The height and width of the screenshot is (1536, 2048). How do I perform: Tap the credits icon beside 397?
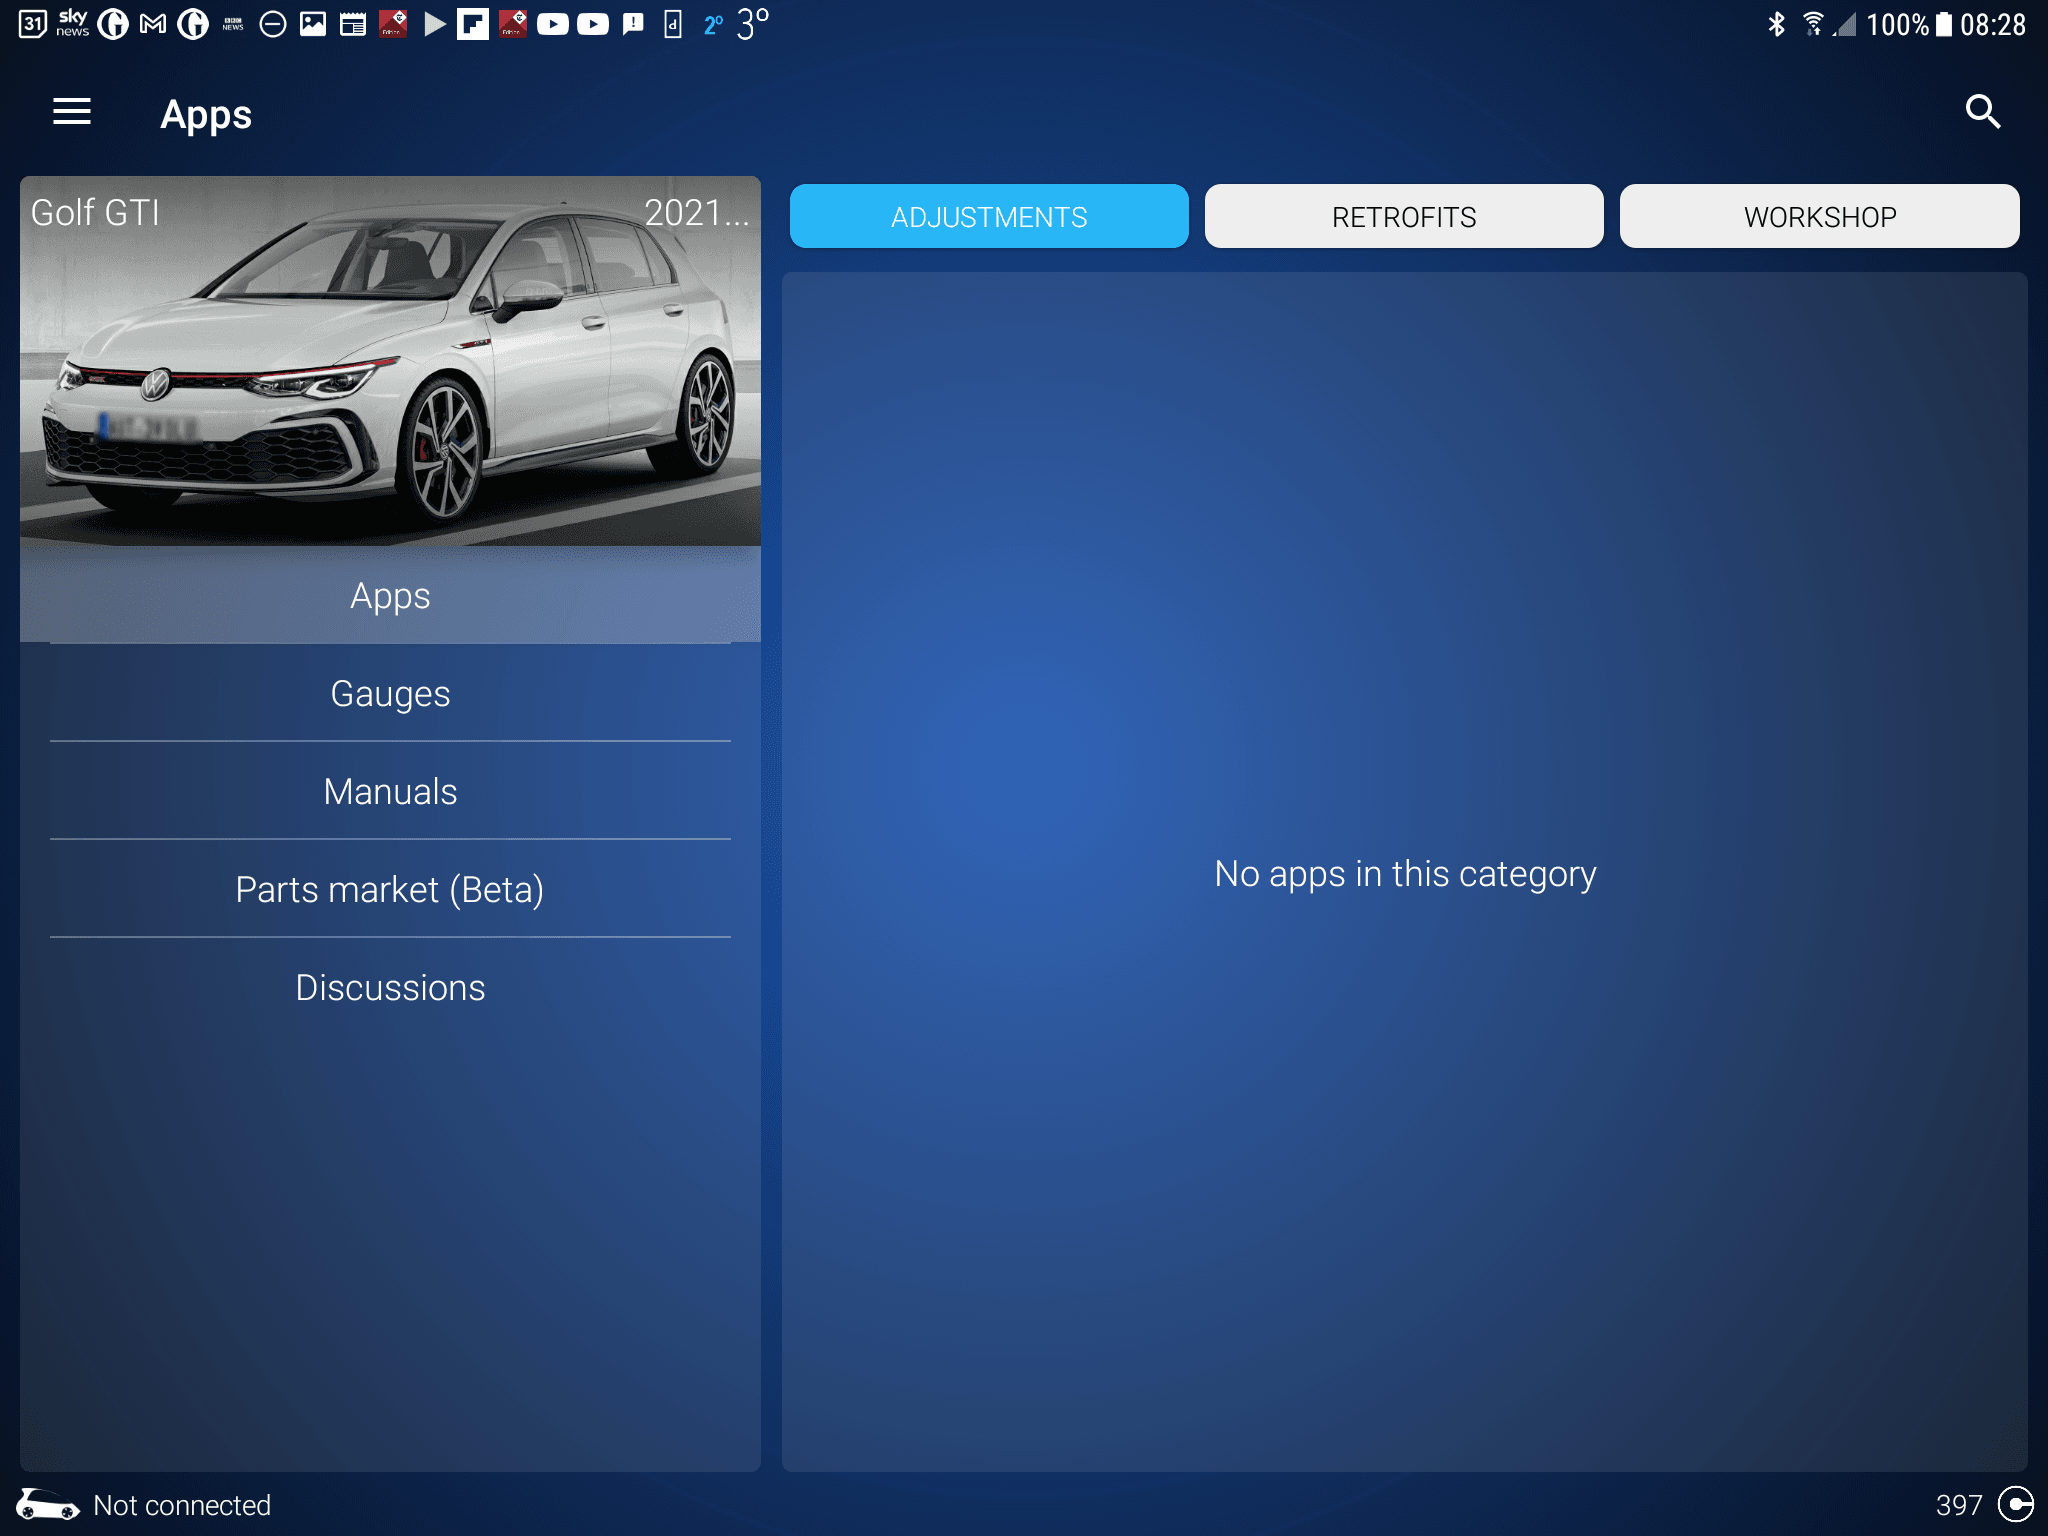coord(2015,1504)
